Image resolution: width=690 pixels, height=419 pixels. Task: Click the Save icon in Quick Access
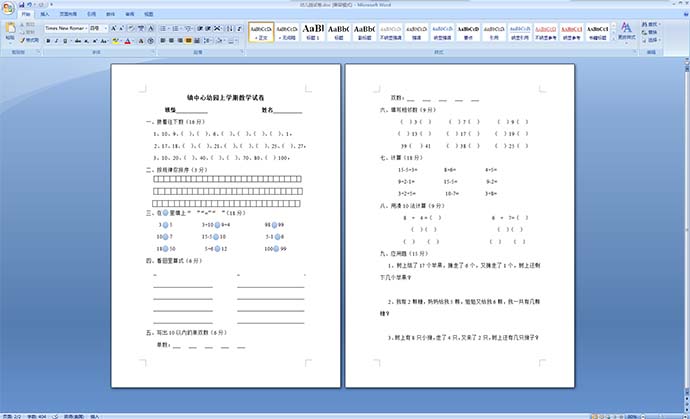[22, 4]
